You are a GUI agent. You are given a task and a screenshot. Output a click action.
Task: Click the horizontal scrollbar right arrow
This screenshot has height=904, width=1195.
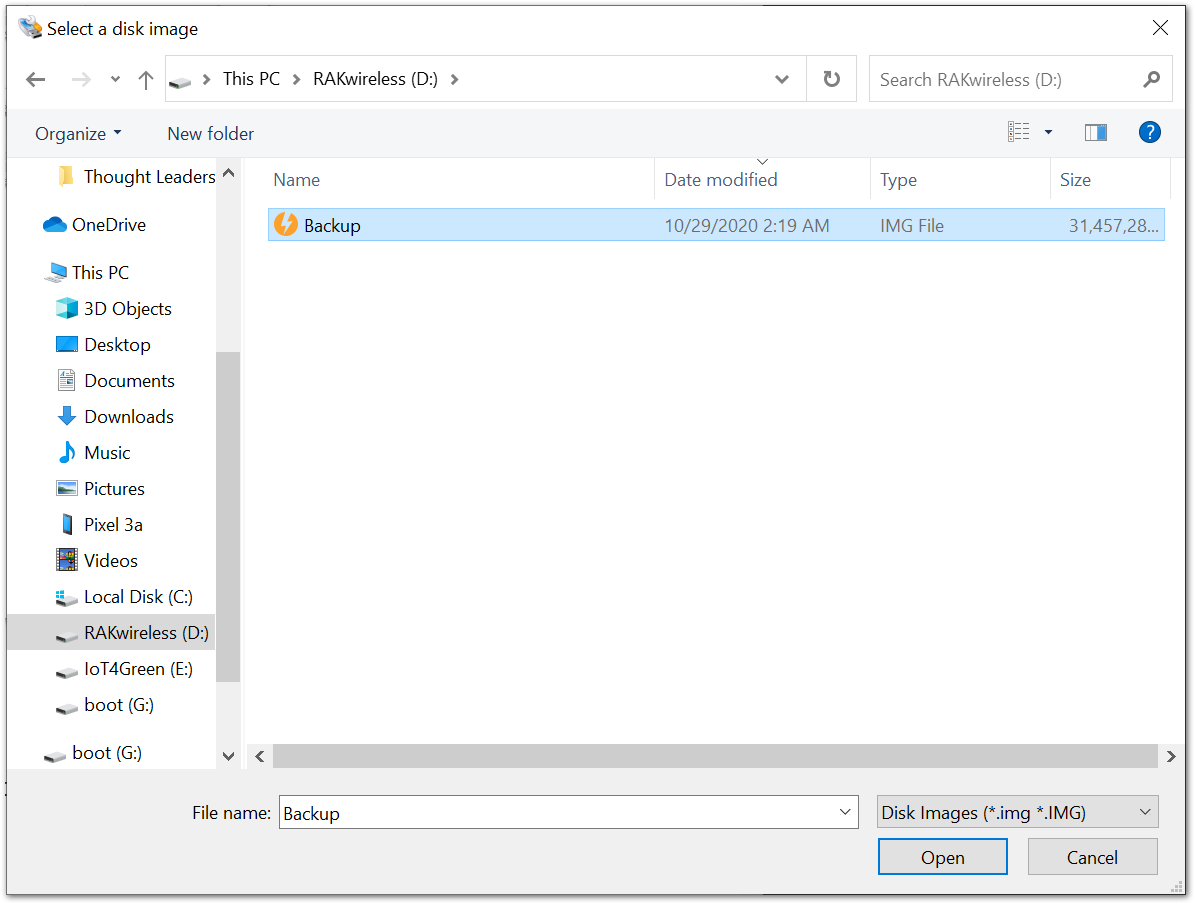click(x=1171, y=756)
